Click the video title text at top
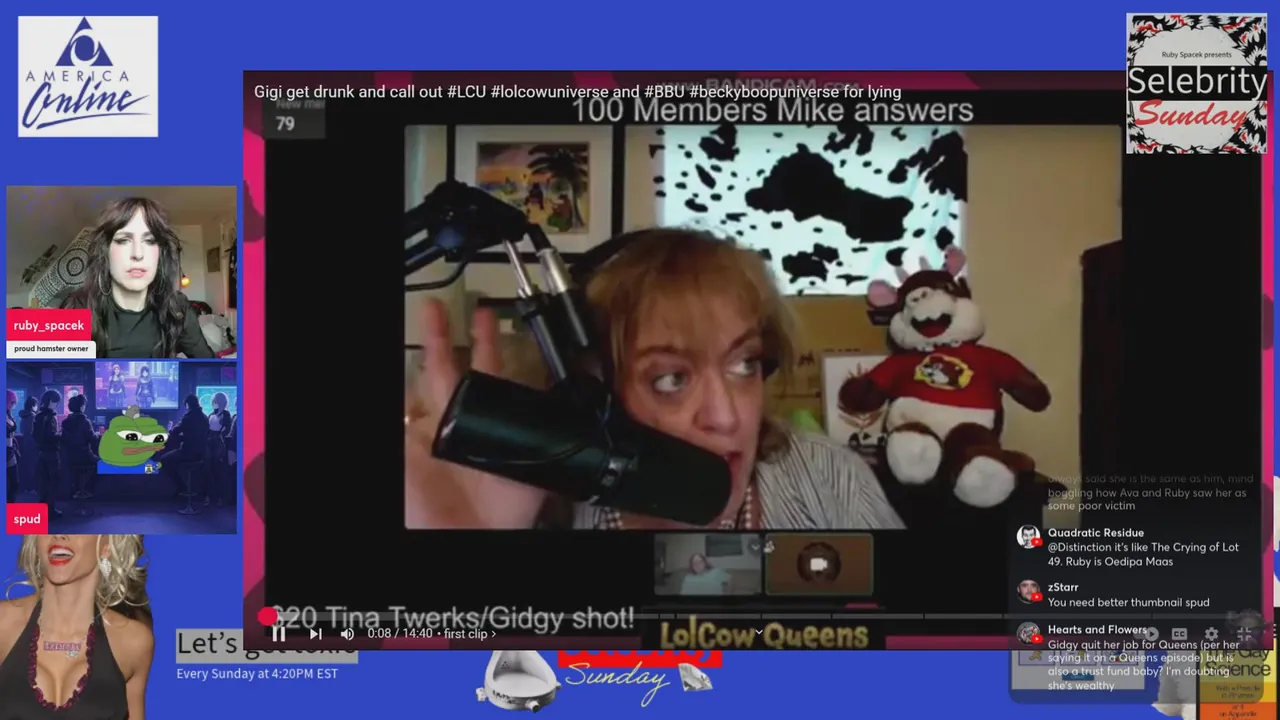Screen dimensions: 1280x720 pyautogui.click(x=577, y=92)
